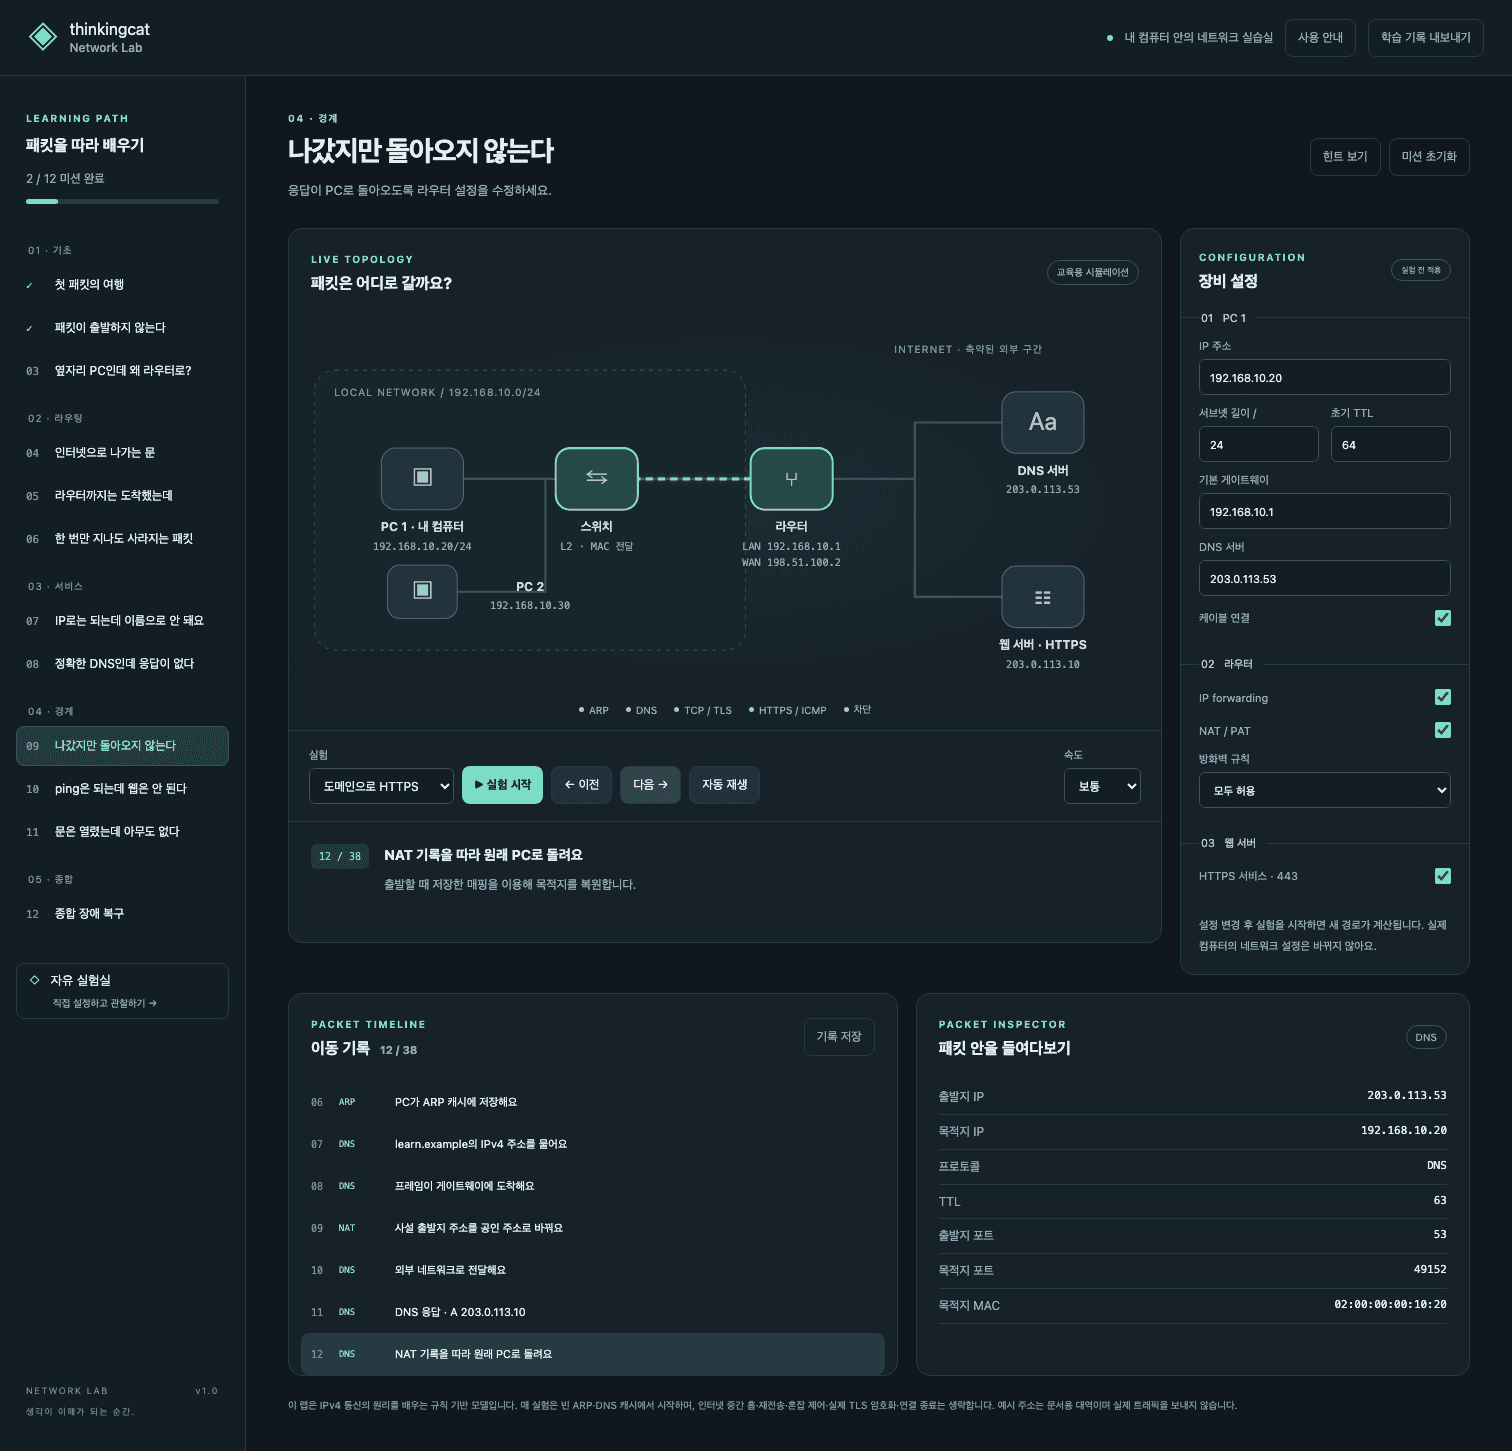
Task: Click the 초기 TTL field
Action: (x=1390, y=444)
